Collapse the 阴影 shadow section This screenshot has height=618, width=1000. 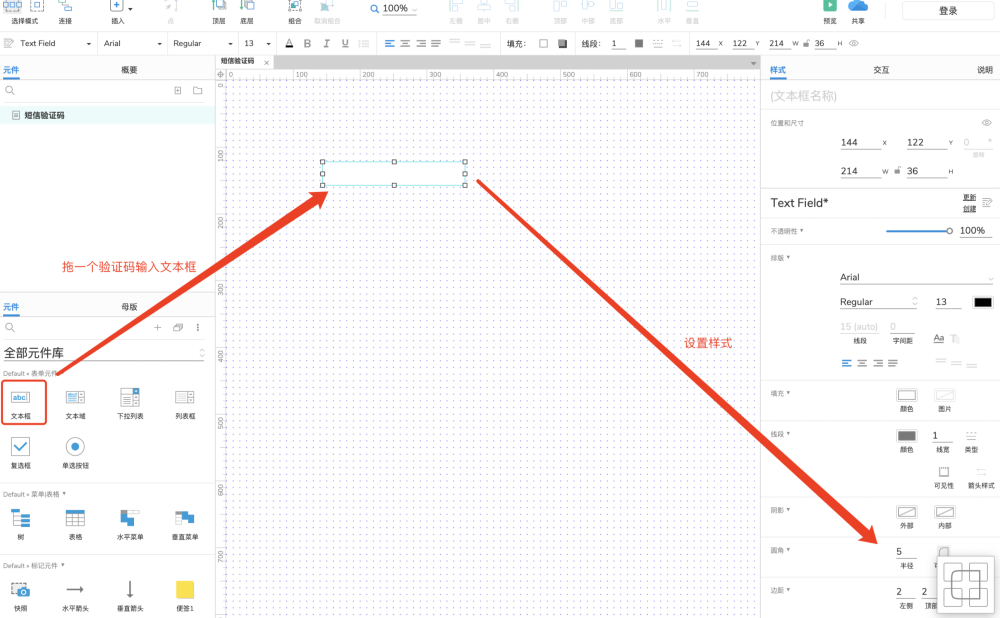pyautogui.click(x=780, y=510)
